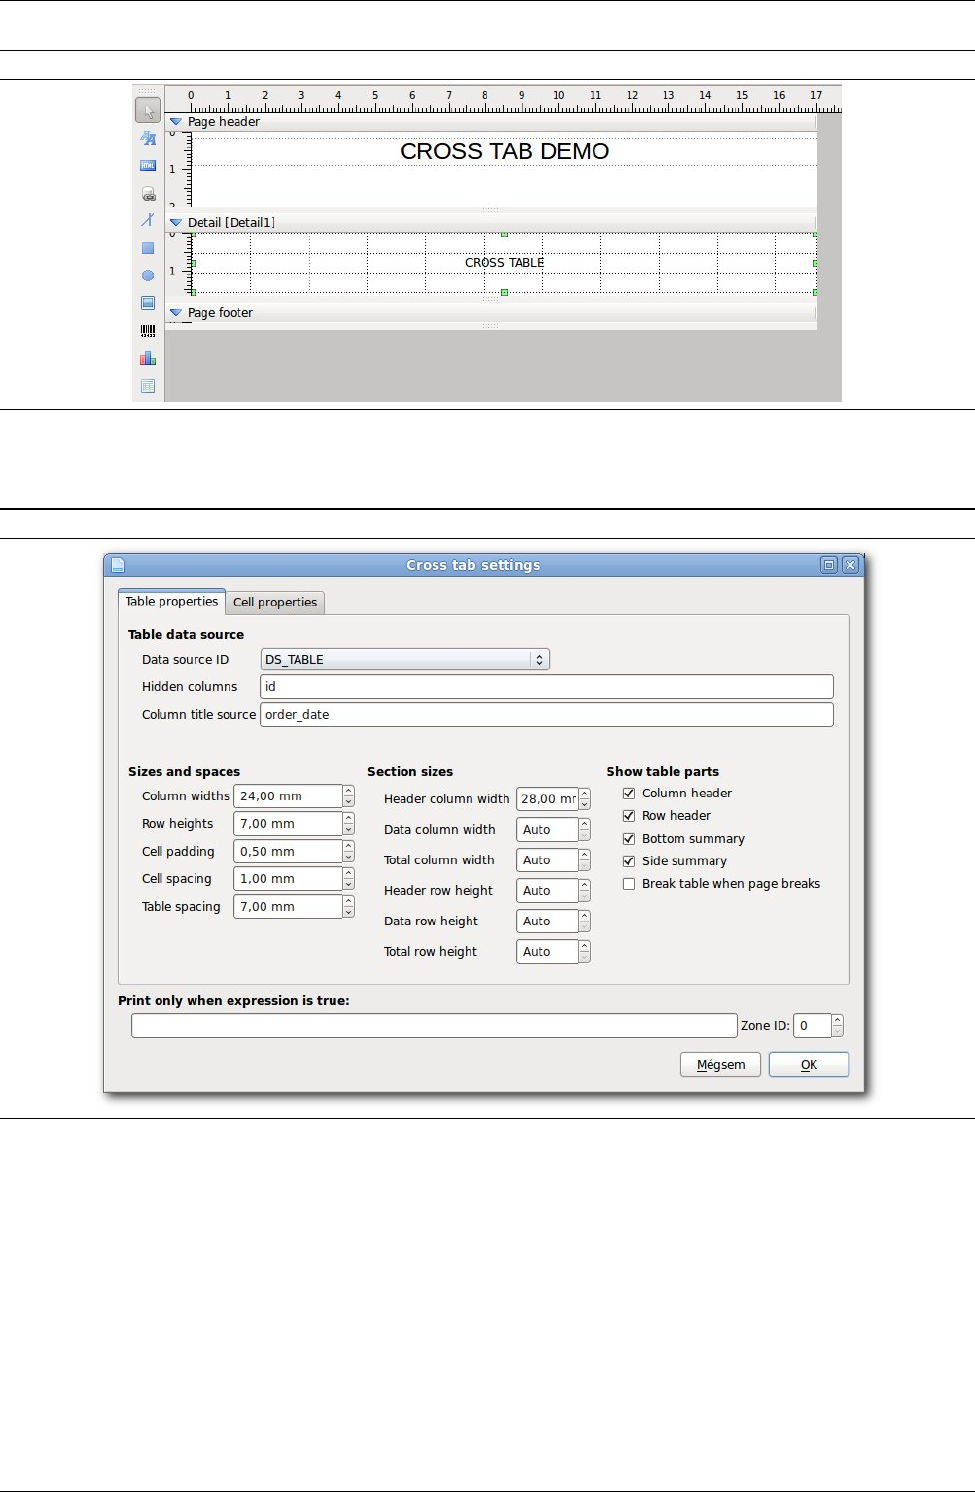Click the Header row height value
This screenshot has height=1492, width=975.
coord(548,891)
